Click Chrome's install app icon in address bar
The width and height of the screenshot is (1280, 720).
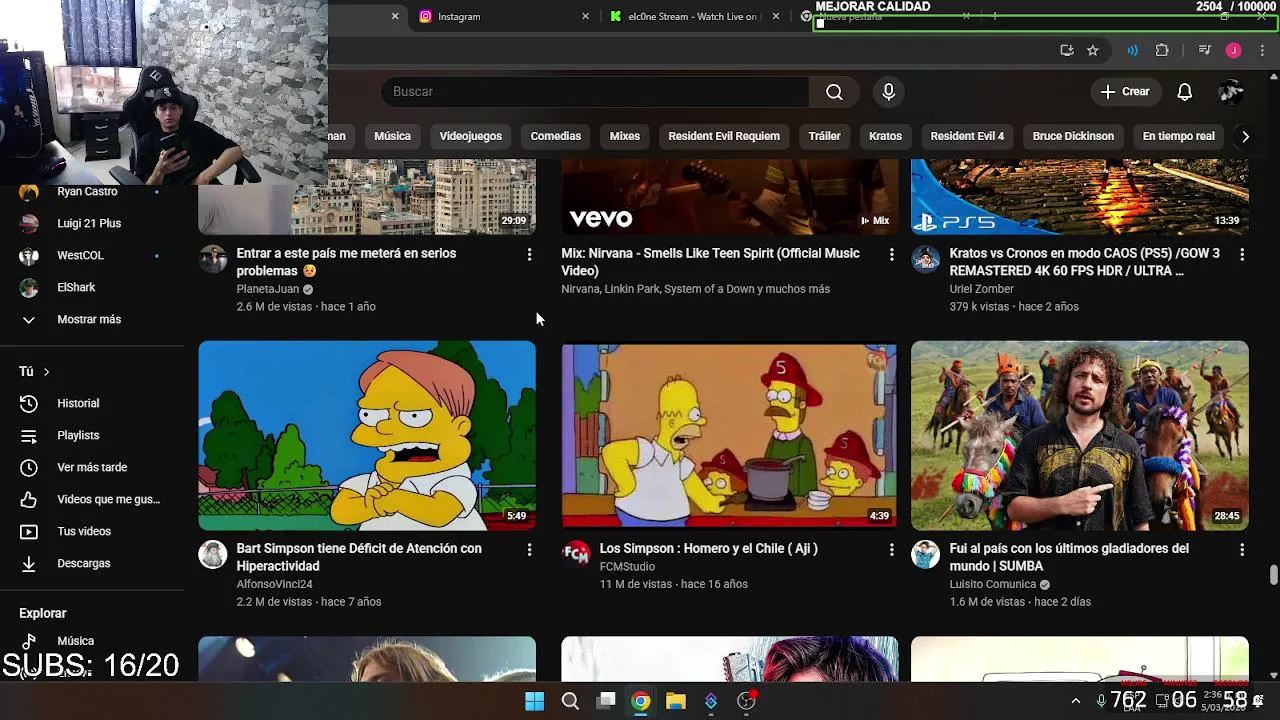coord(1067,50)
